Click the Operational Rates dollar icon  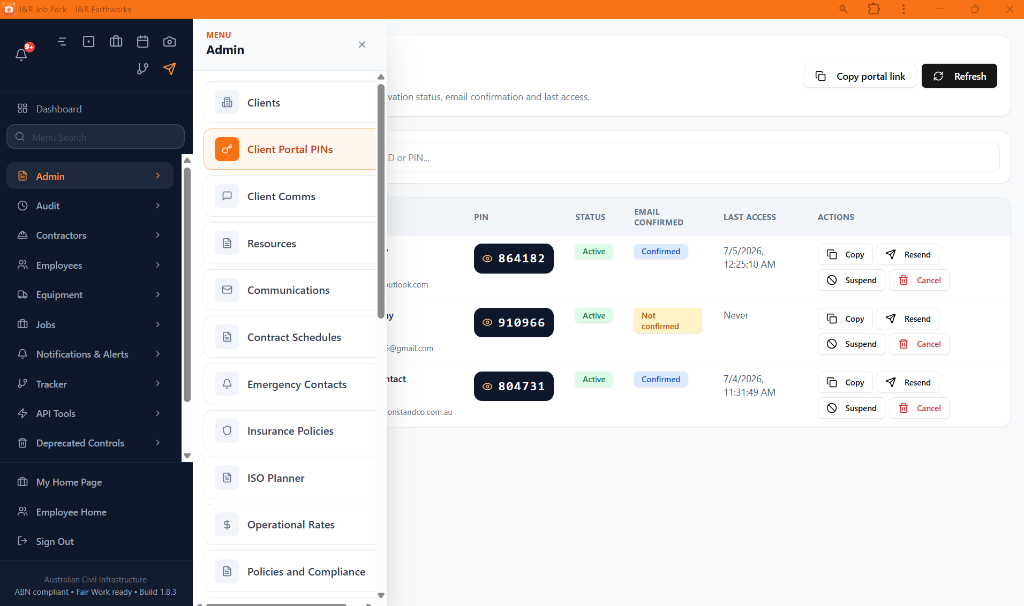227,524
